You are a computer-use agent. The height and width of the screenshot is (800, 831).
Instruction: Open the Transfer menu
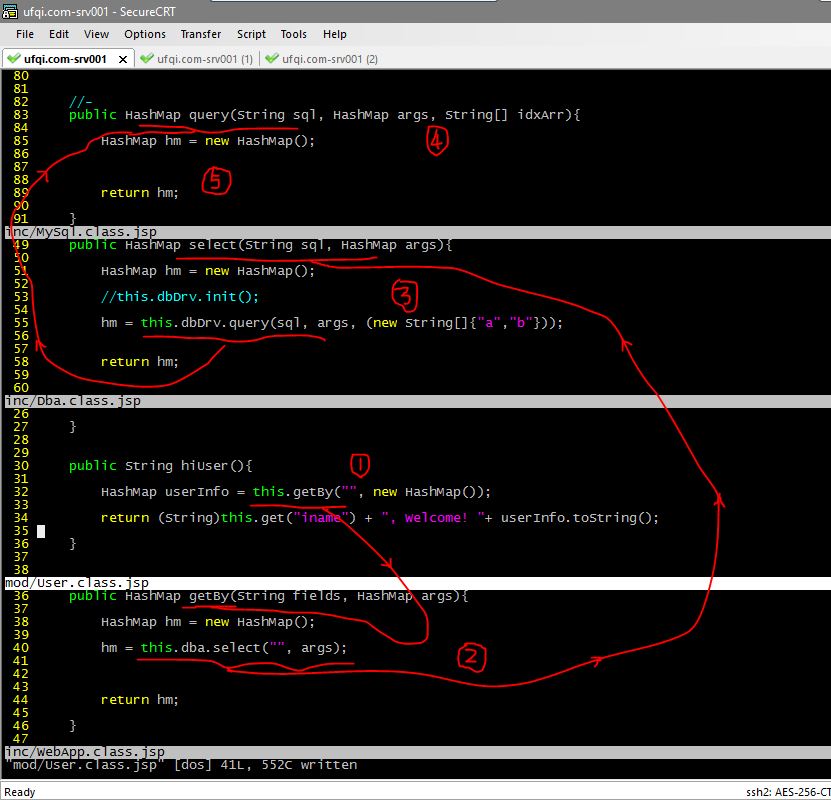pyautogui.click(x=201, y=34)
